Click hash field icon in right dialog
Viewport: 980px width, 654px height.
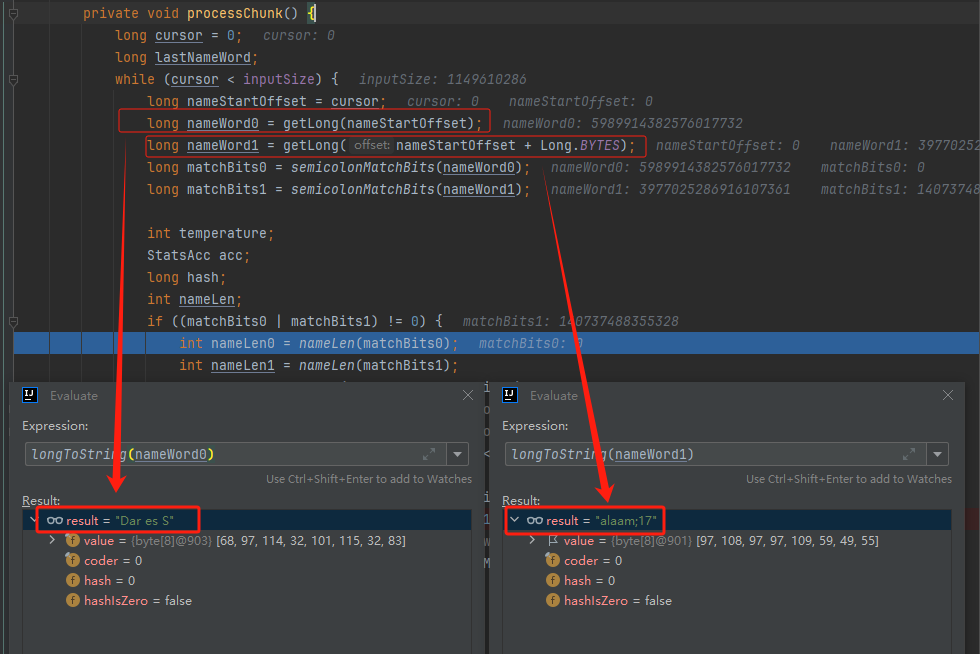[x=552, y=580]
